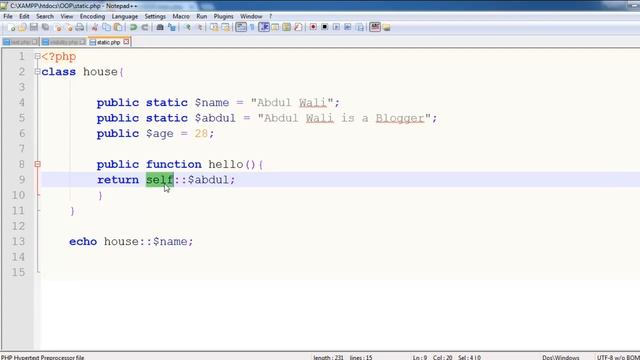Open the Encoding menu
The width and height of the screenshot is (640, 360).
click(92, 16)
